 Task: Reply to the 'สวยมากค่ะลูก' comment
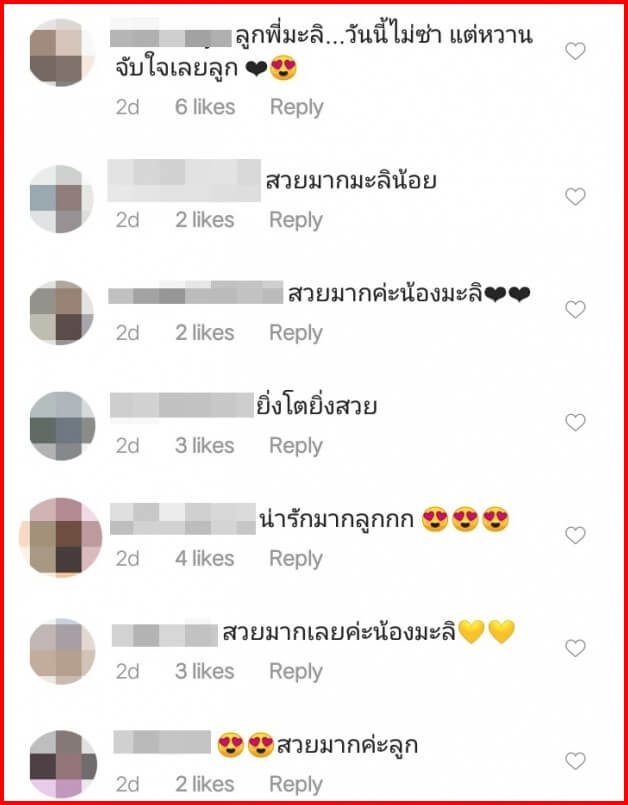pyautogui.click(x=296, y=784)
